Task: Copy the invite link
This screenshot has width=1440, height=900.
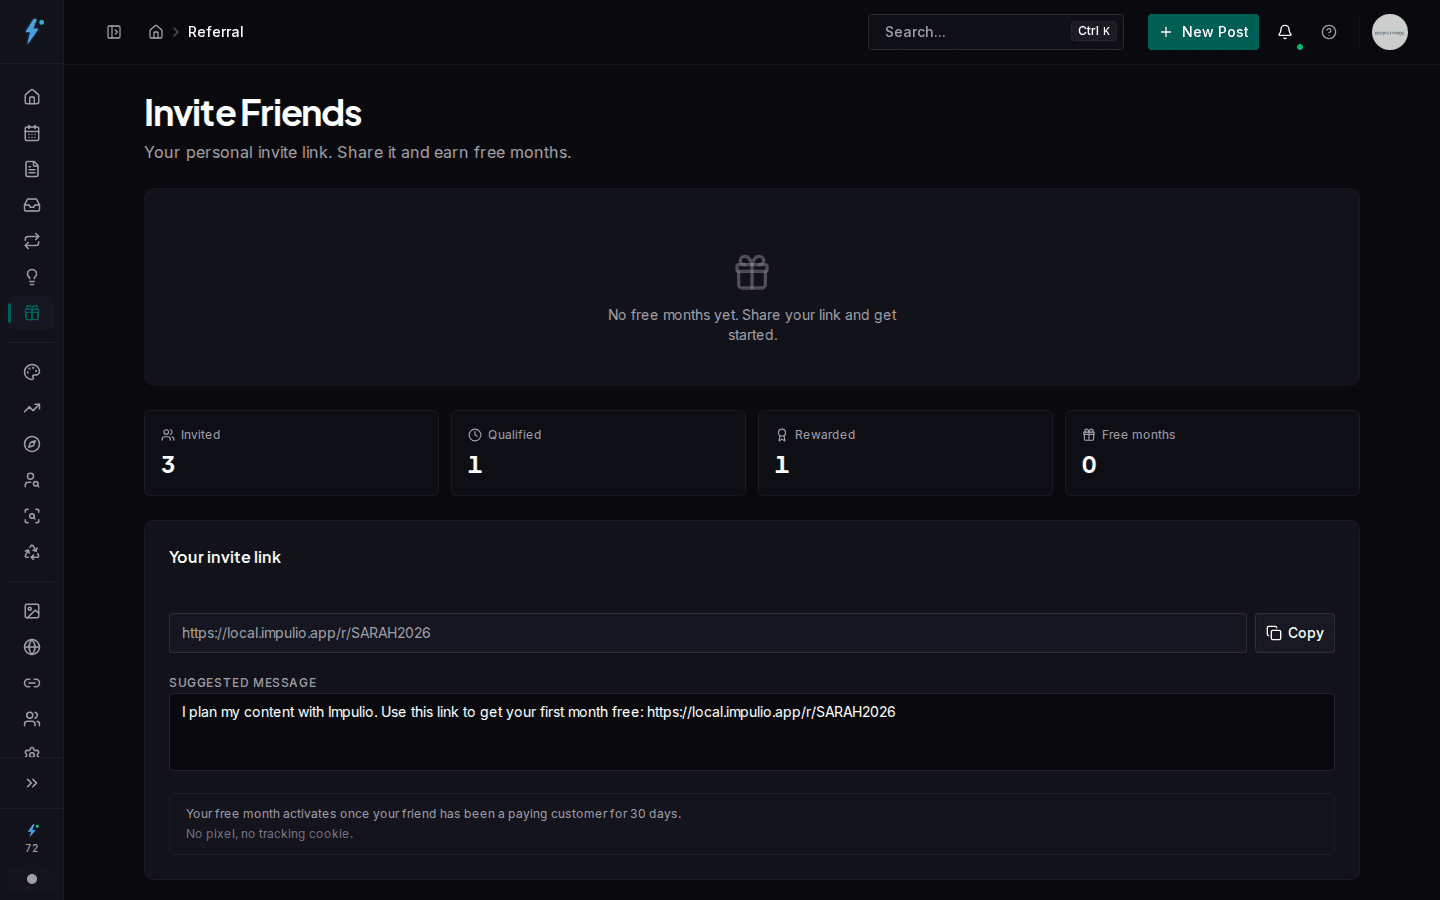Action: click(1295, 633)
